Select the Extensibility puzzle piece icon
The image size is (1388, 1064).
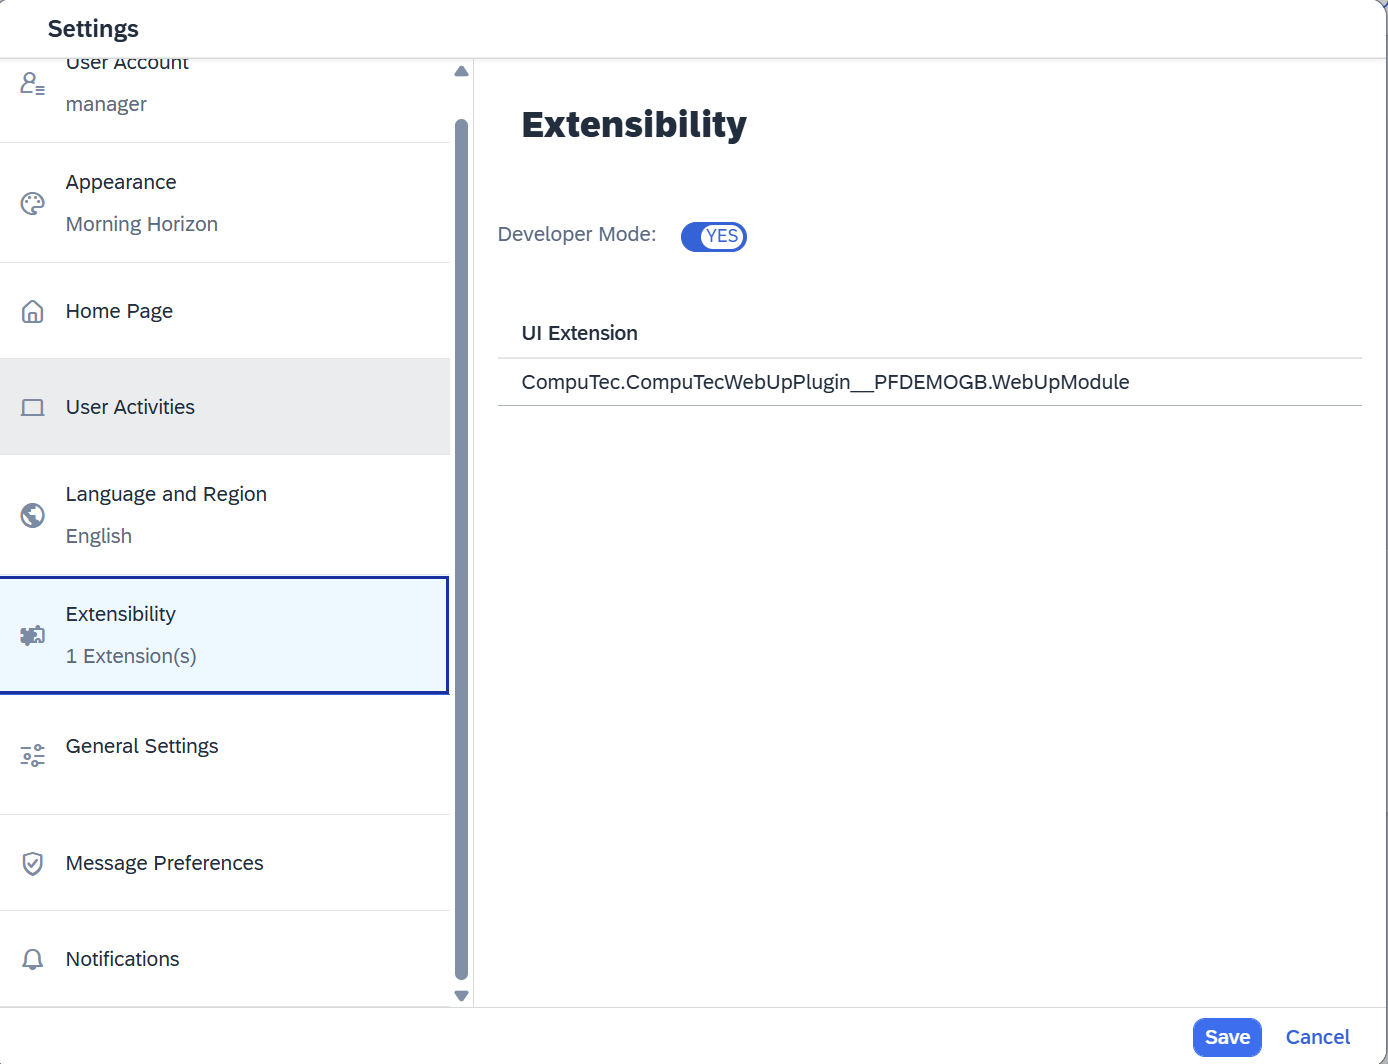[32, 635]
